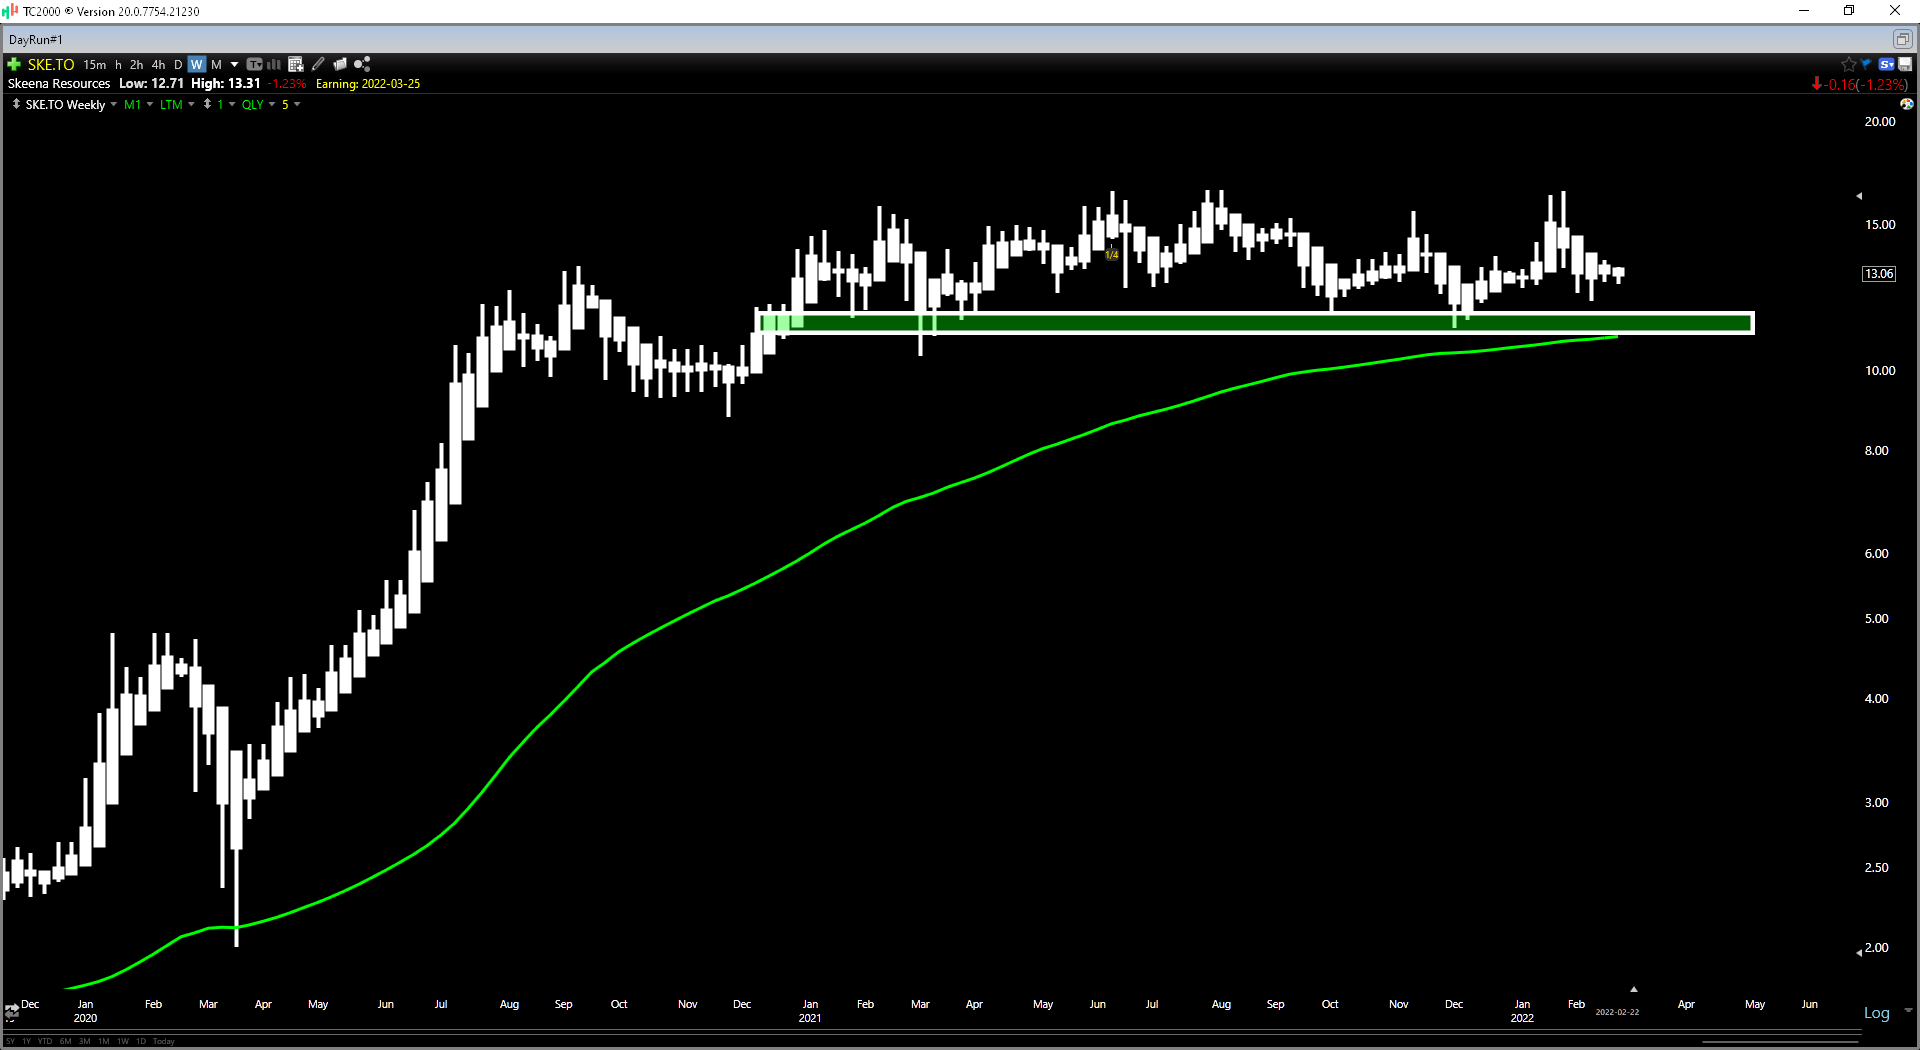Click the up-down handle beside 1

click(x=207, y=104)
